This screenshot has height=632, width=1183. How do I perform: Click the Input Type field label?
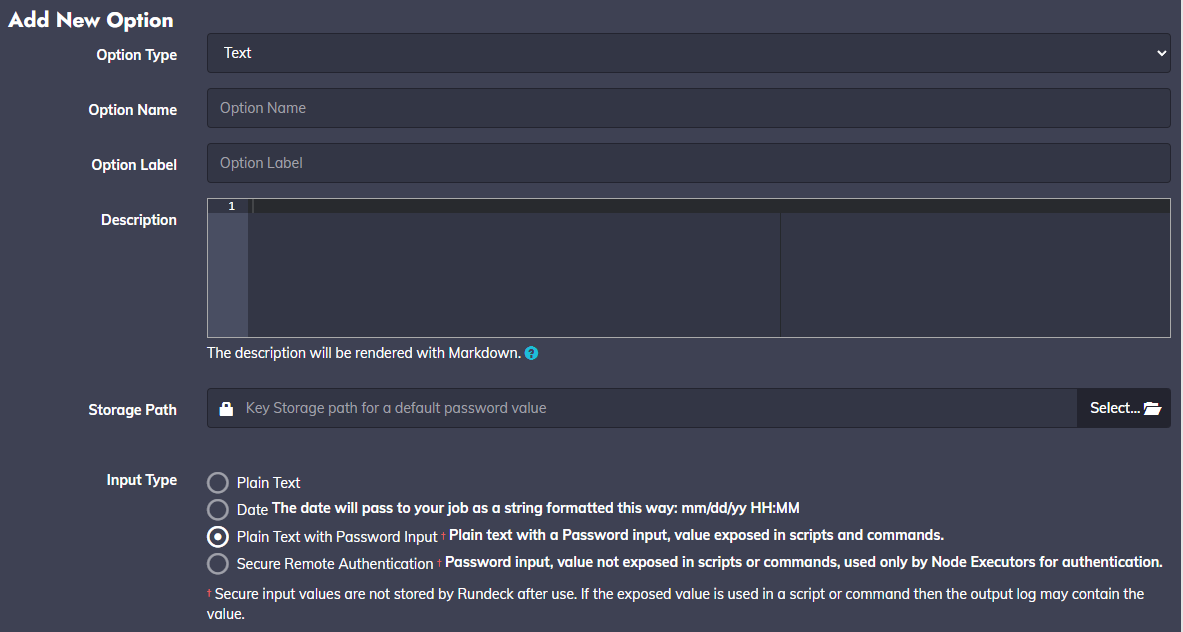click(141, 480)
